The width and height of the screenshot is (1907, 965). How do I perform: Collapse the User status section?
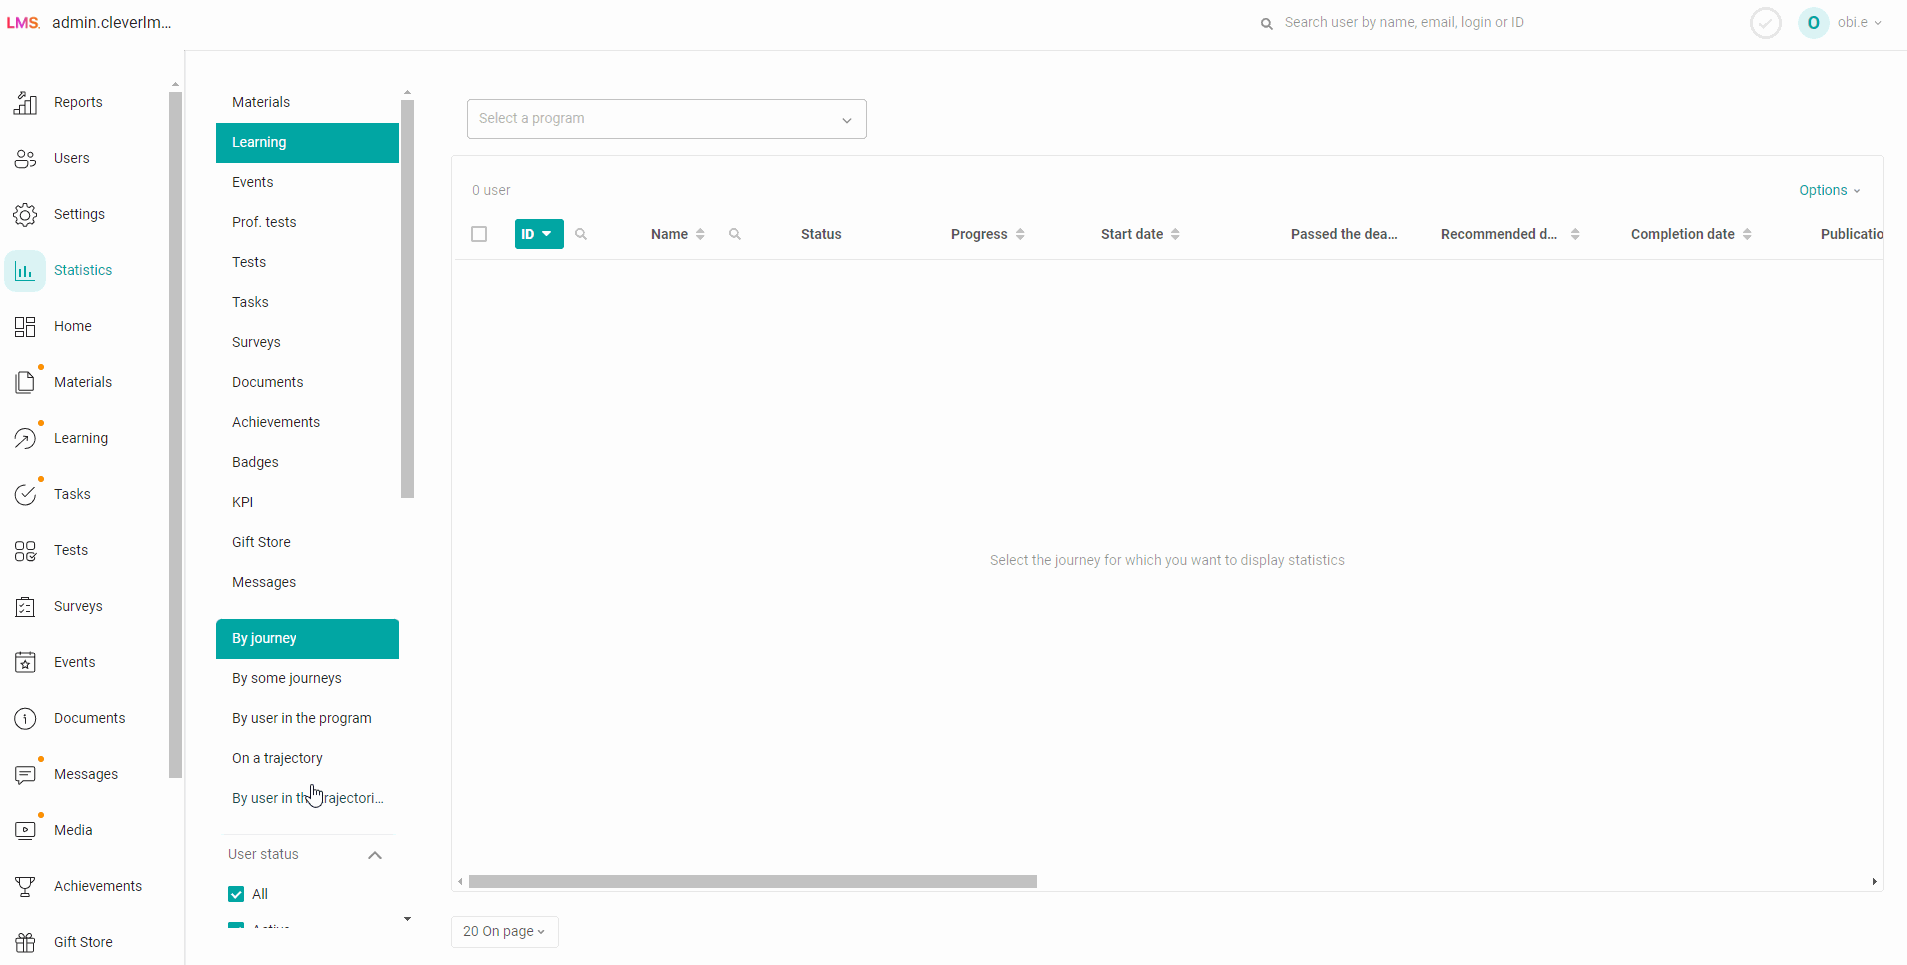[x=375, y=855]
